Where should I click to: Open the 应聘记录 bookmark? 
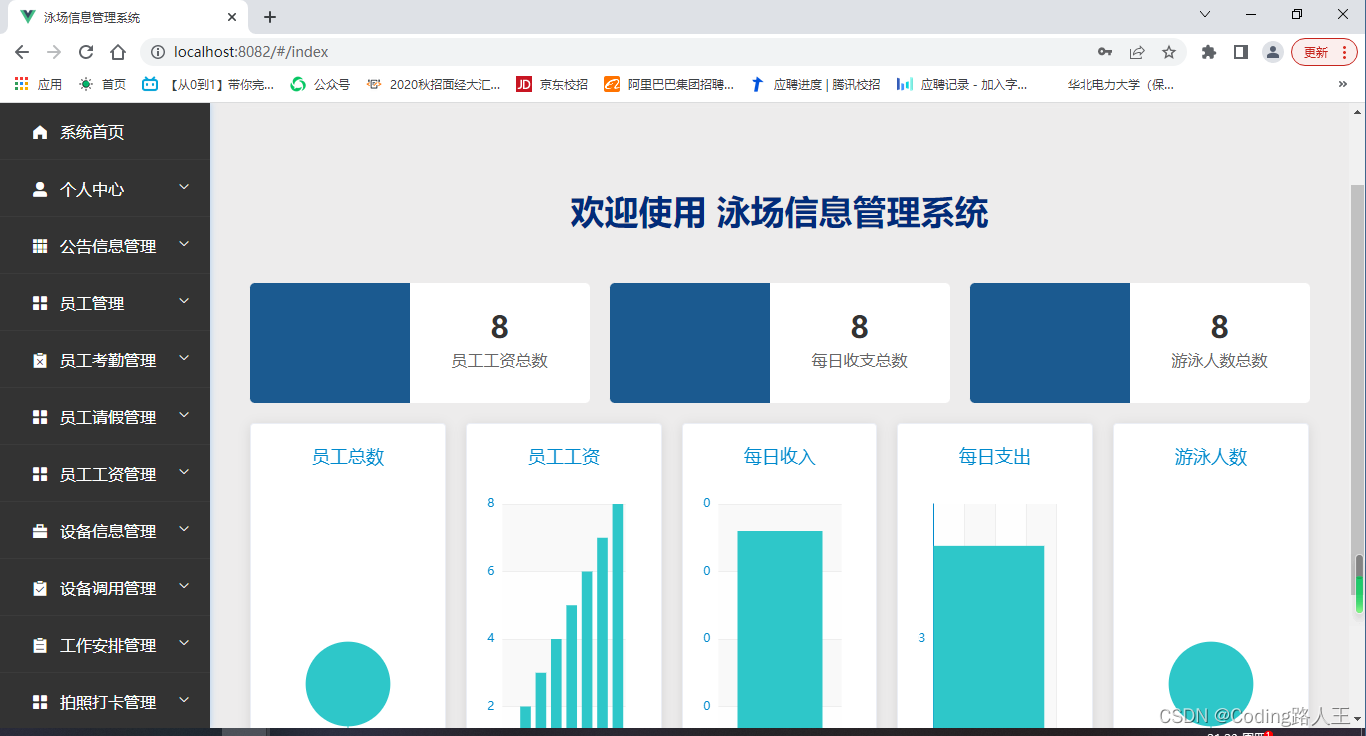962,84
